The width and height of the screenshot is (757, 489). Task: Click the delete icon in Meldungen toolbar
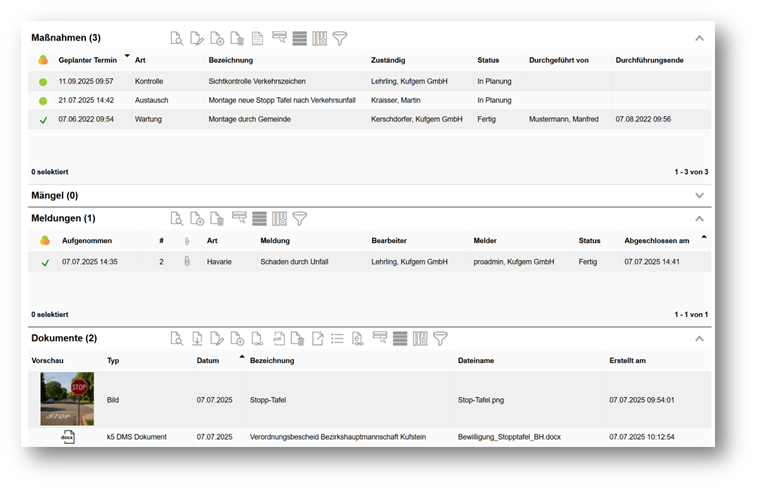click(x=217, y=218)
